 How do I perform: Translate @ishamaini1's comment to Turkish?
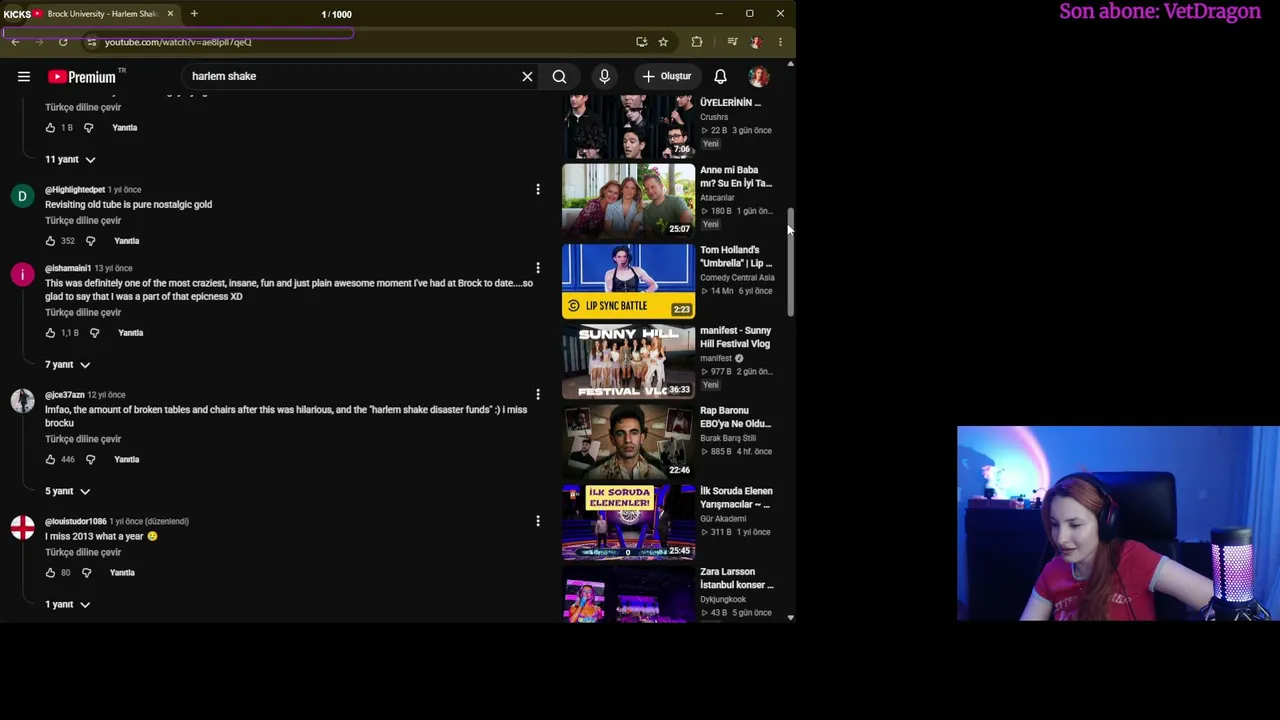click(83, 313)
